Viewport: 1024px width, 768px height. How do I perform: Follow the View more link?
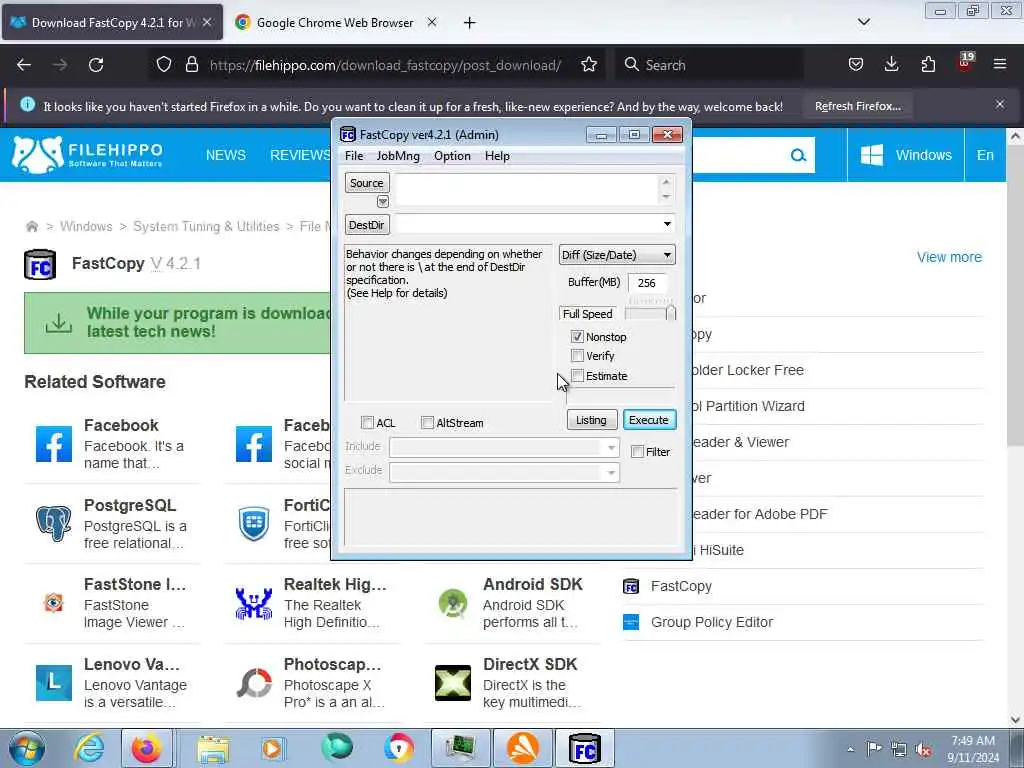949,257
